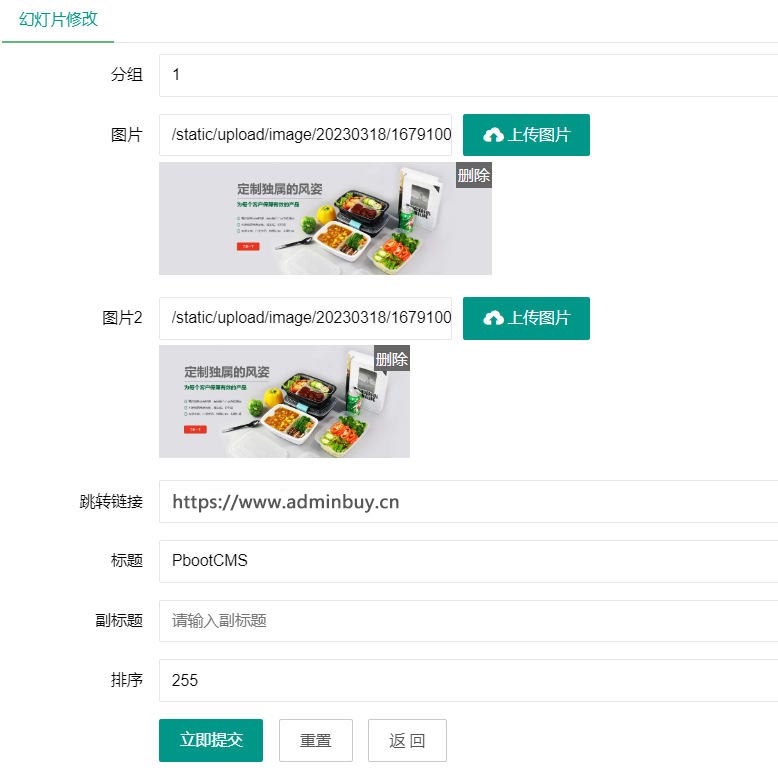The image size is (778, 781).
Task: Click the 副标题 field label
Action: (x=119, y=621)
